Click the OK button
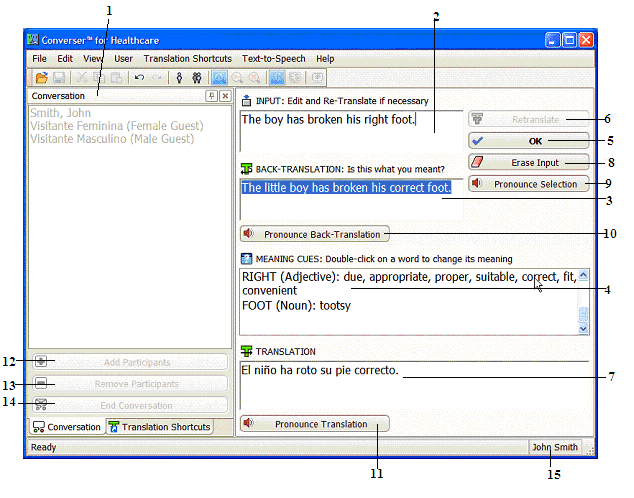The height and width of the screenshot is (498, 634). click(527, 141)
